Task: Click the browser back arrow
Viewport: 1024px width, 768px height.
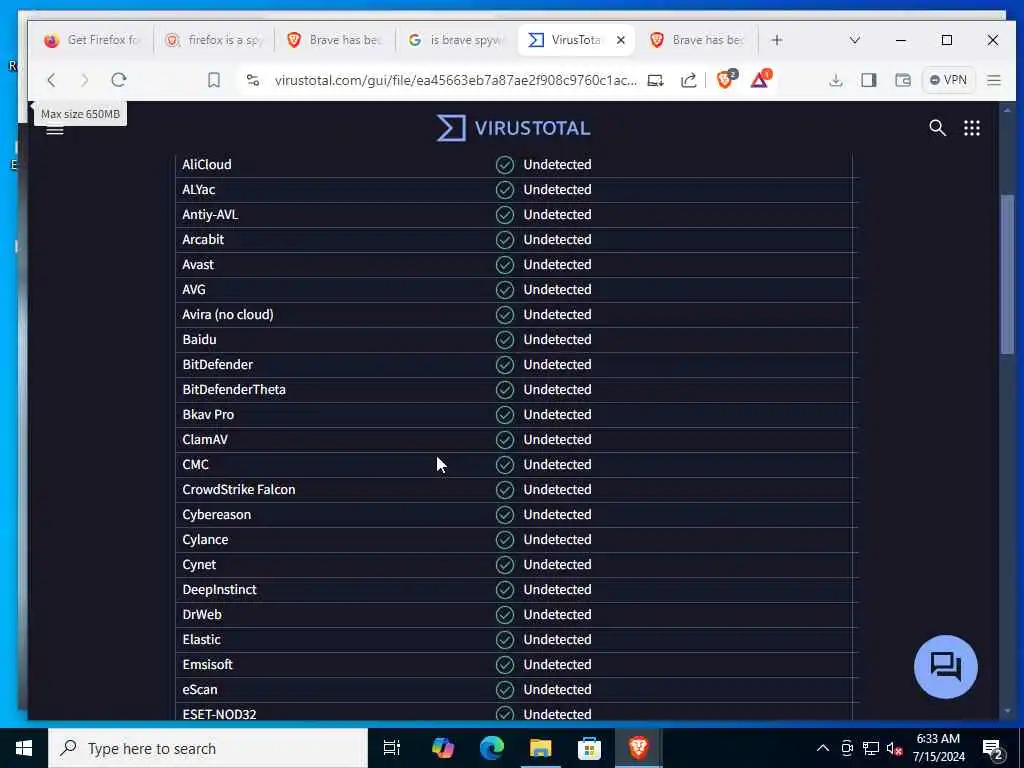Action: click(x=51, y=80)
